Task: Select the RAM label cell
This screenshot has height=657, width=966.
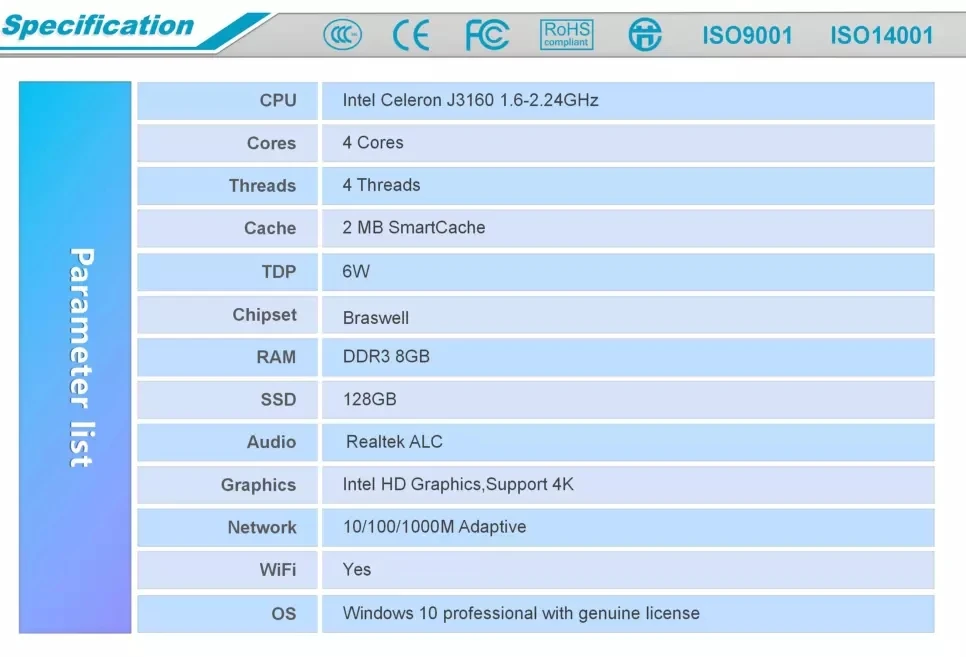Action: pyautogui.click(x=227, y=357)
